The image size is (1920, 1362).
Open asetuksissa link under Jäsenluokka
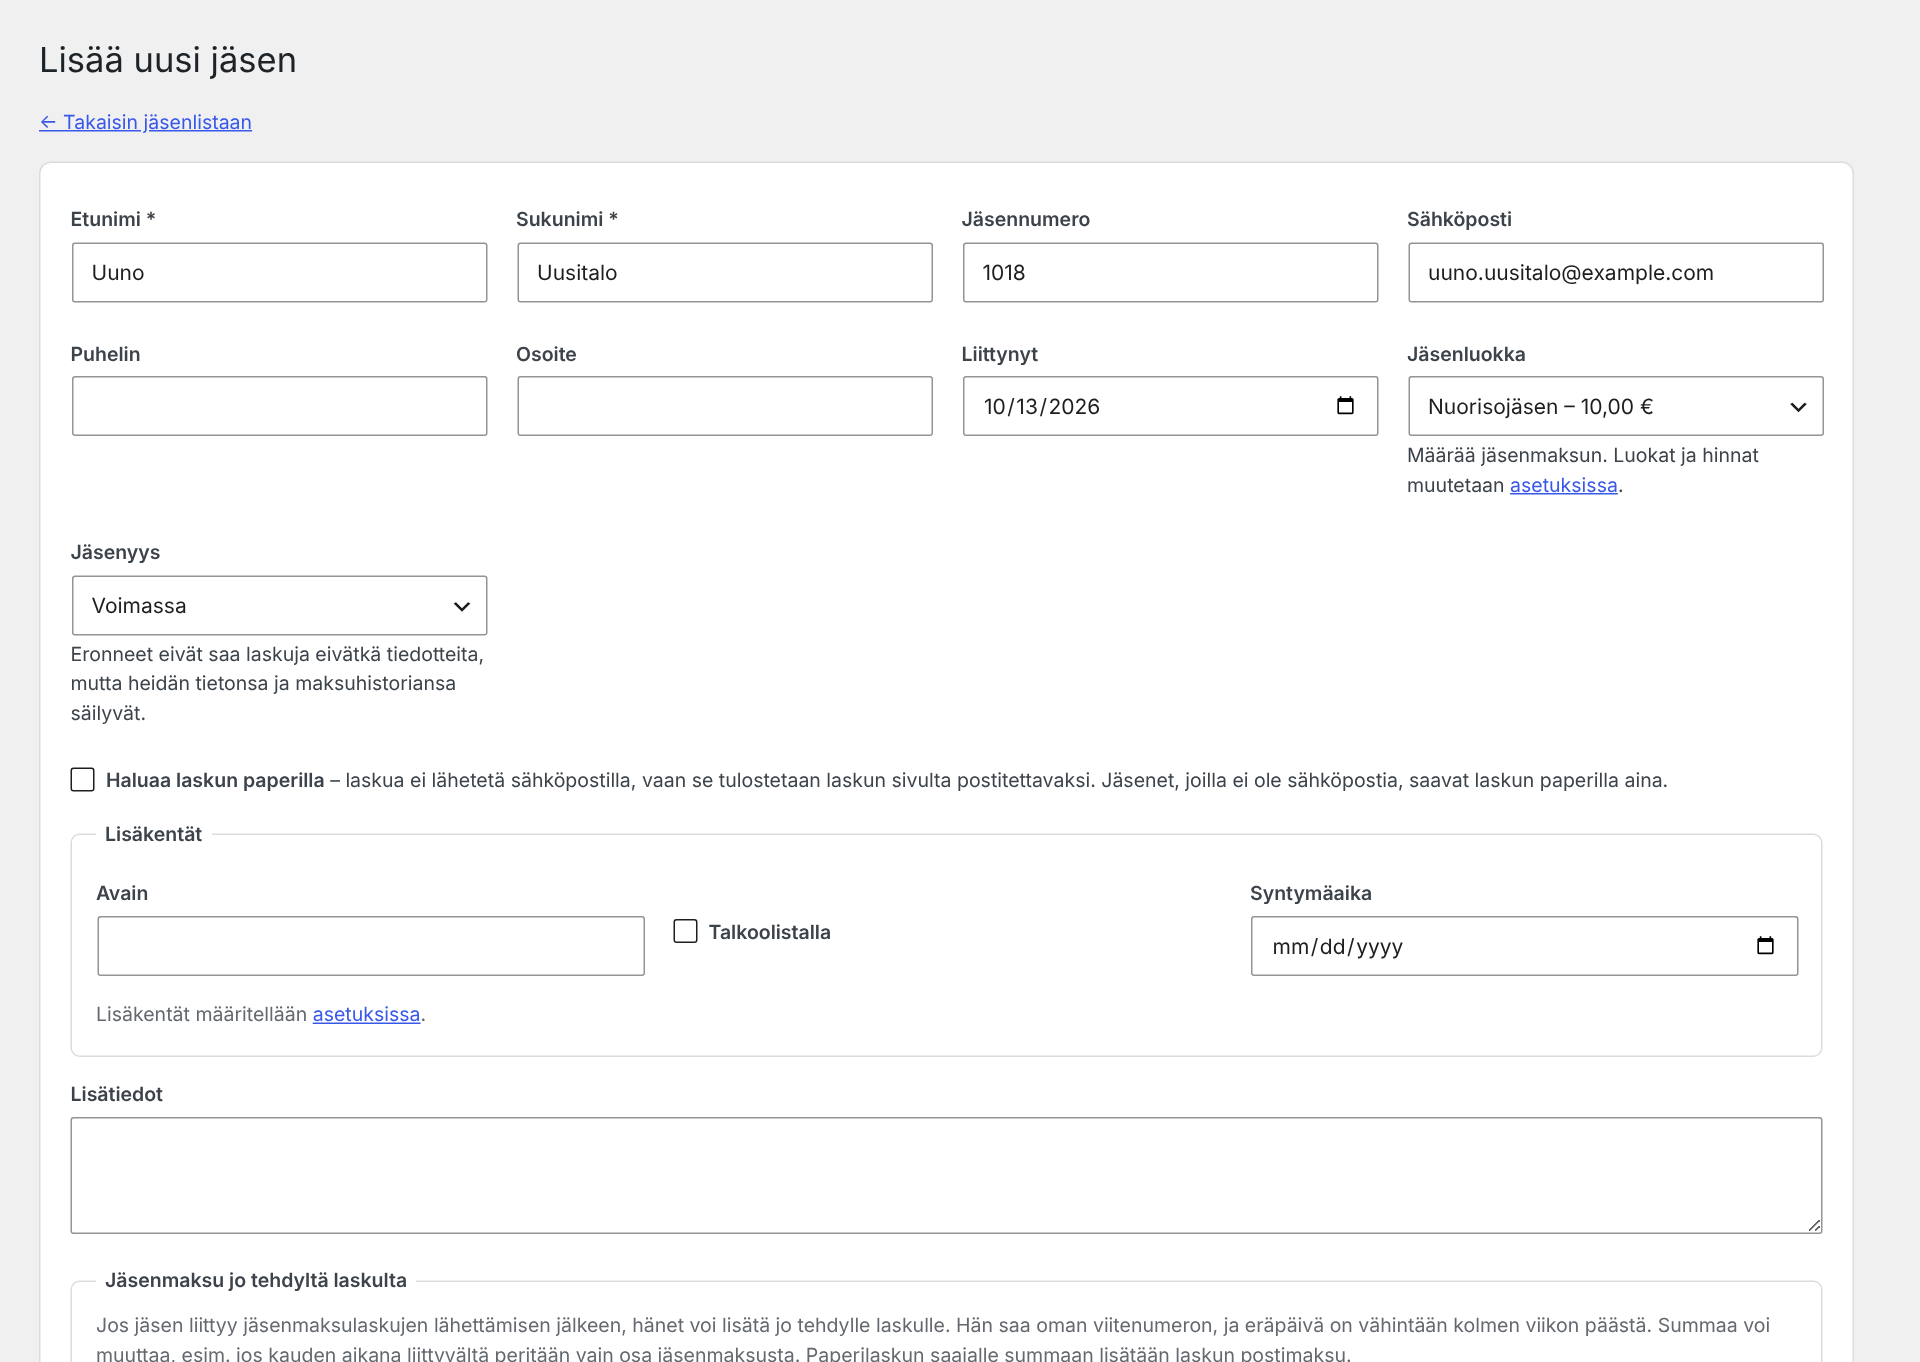click(1563, 485)
